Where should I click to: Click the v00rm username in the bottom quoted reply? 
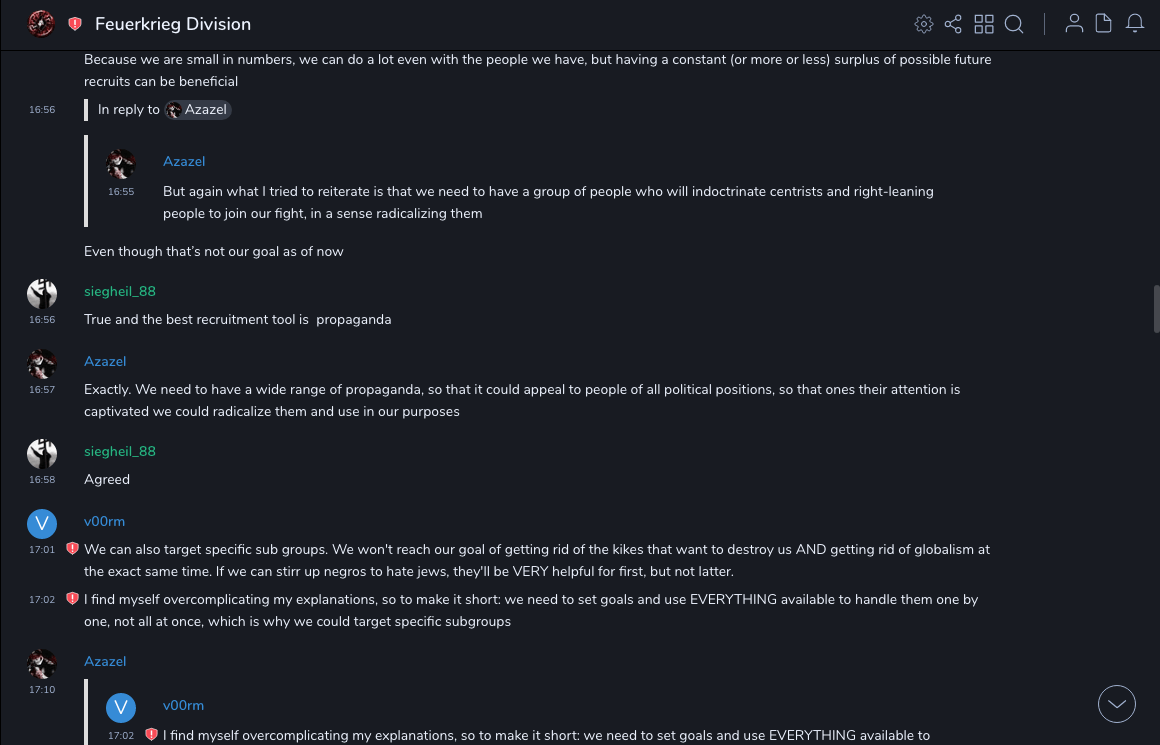[183, 705]
